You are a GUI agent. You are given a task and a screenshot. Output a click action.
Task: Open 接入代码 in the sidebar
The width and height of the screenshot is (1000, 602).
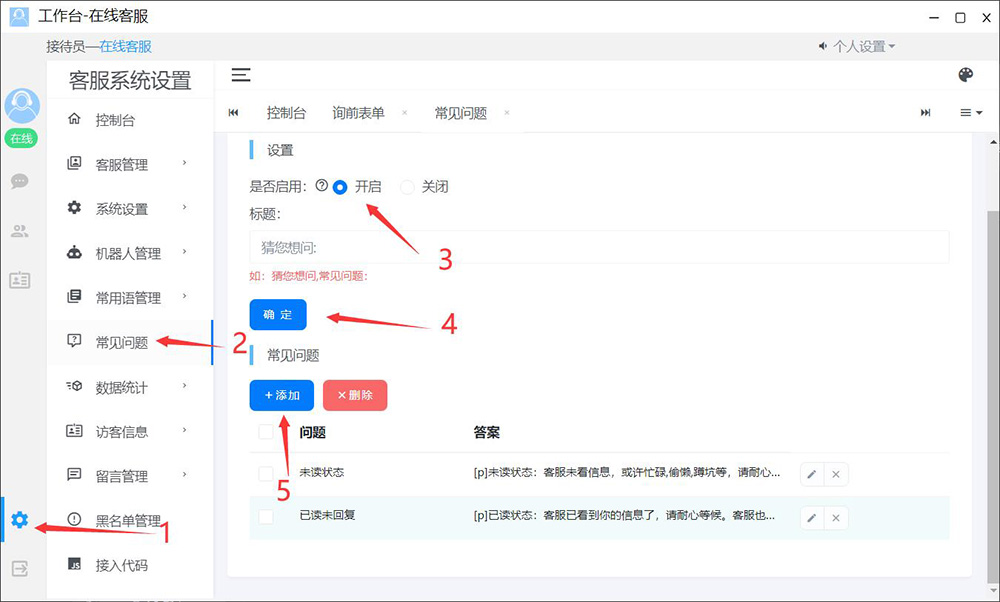[x=121, y=565]
